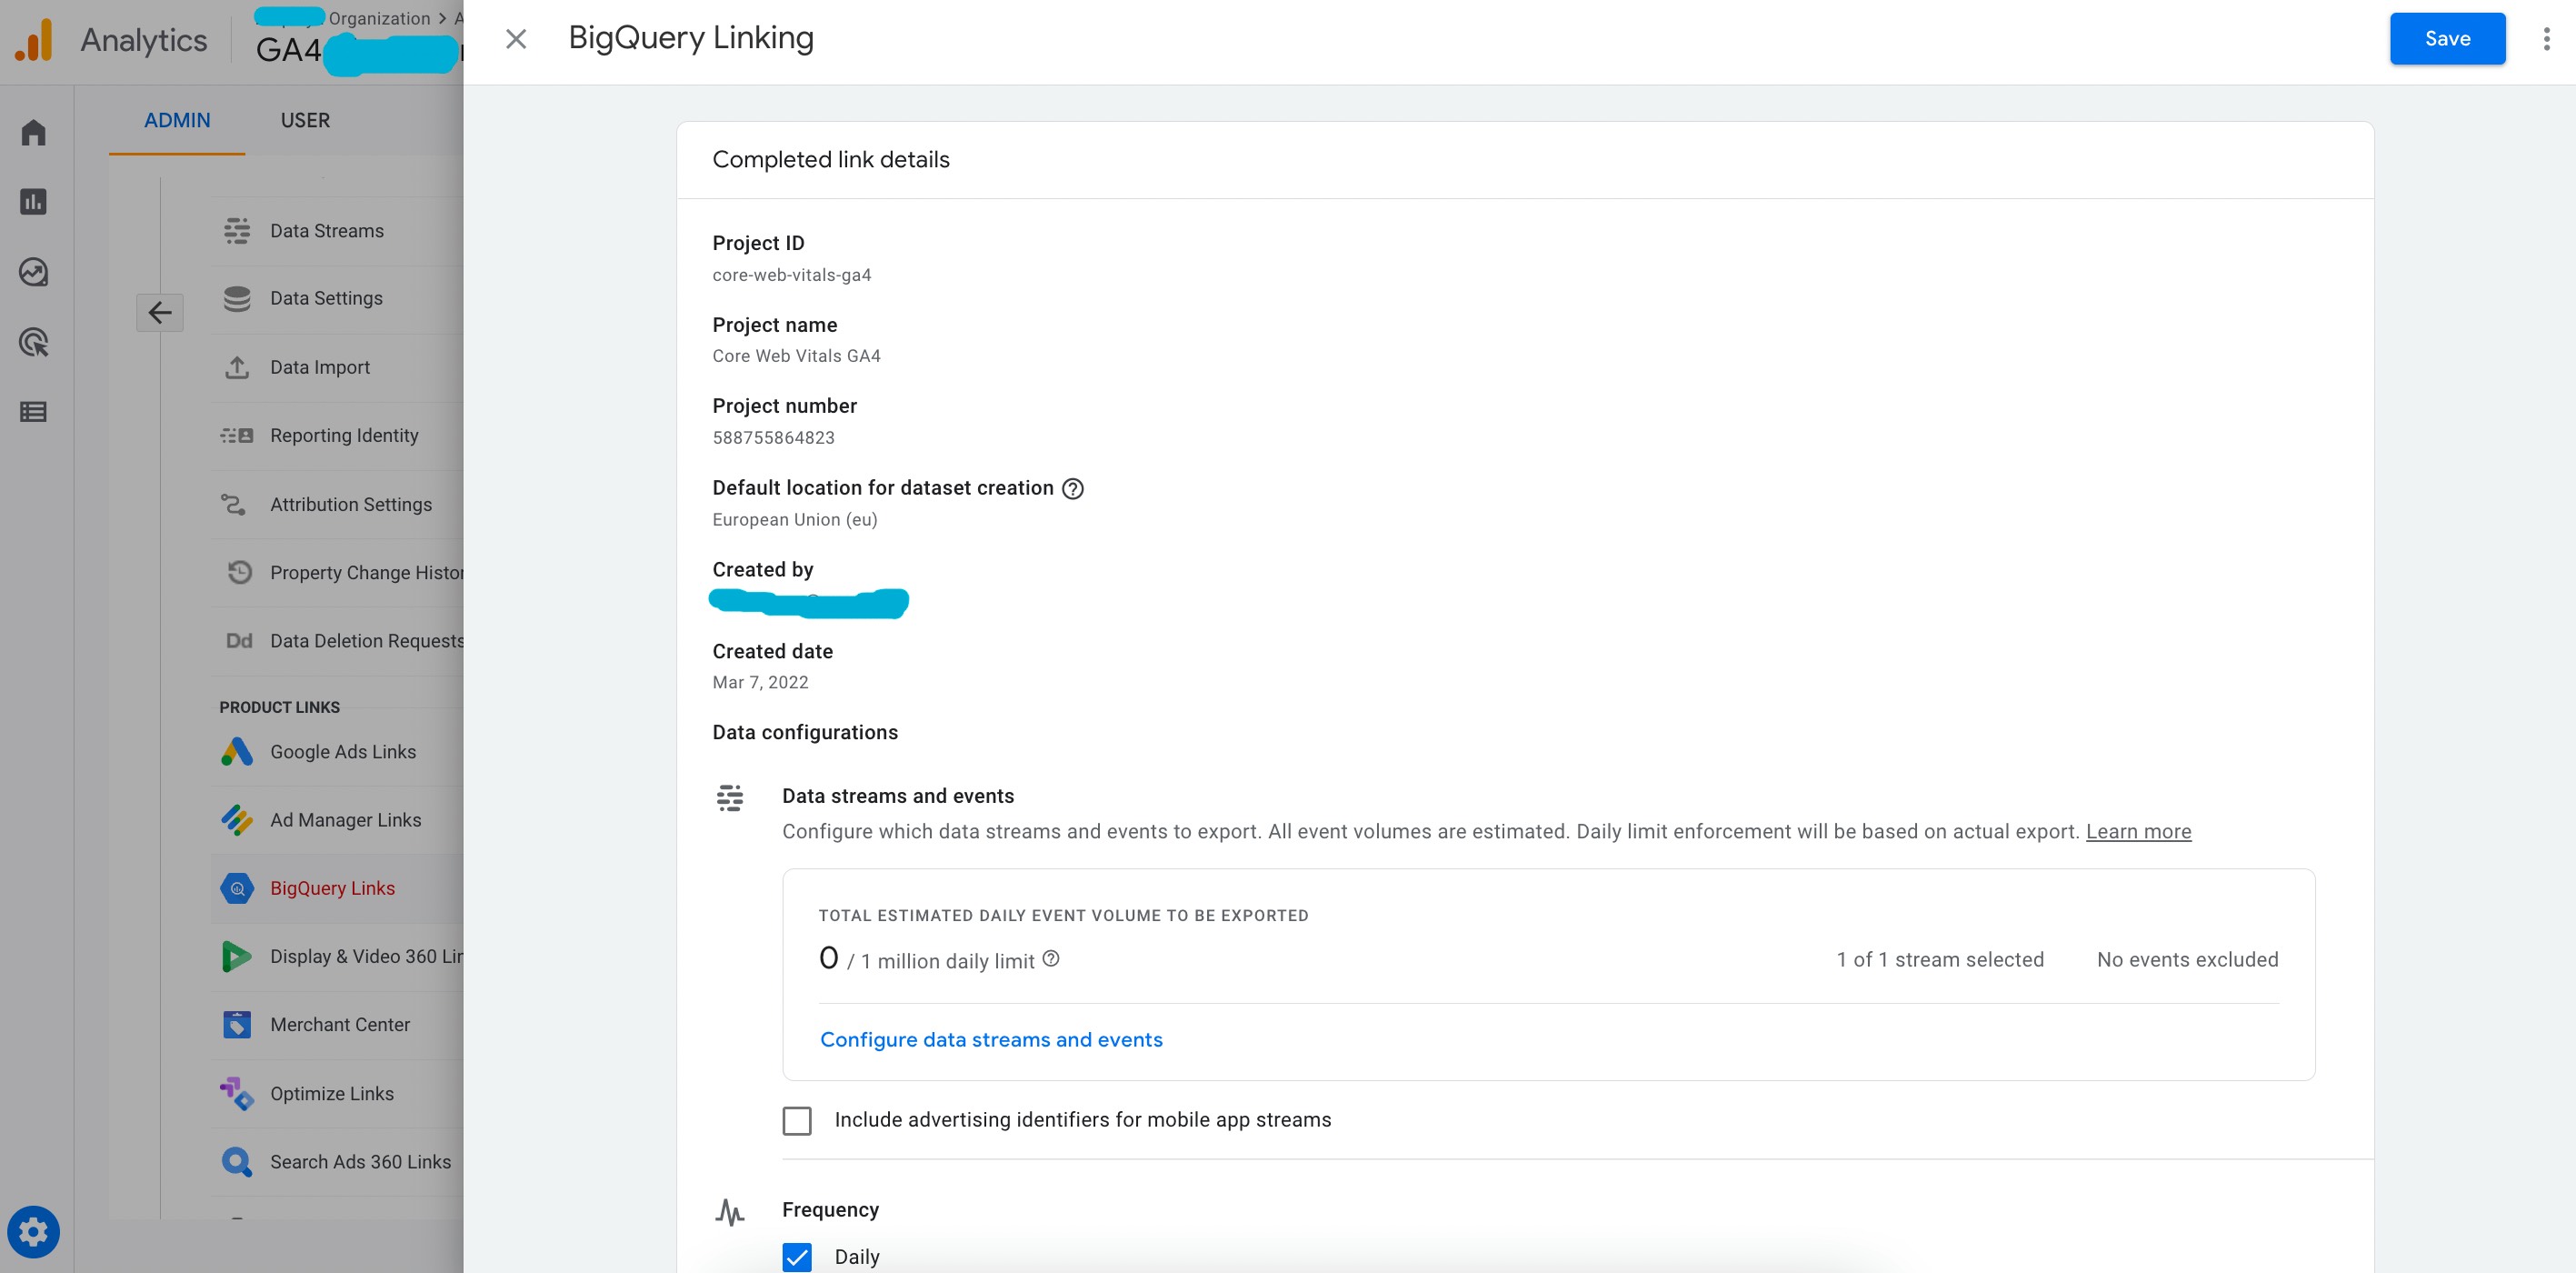Open the Google Ads Links icon

point(237,751)
